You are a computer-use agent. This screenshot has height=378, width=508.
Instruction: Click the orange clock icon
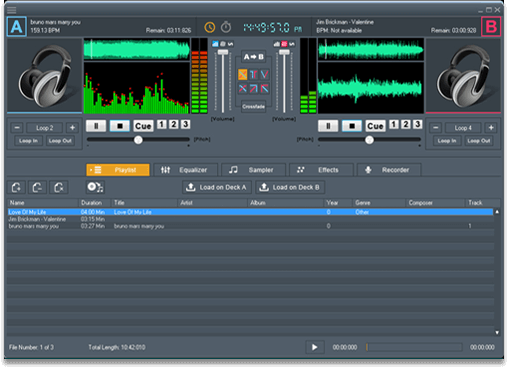(x=210, y=27)
